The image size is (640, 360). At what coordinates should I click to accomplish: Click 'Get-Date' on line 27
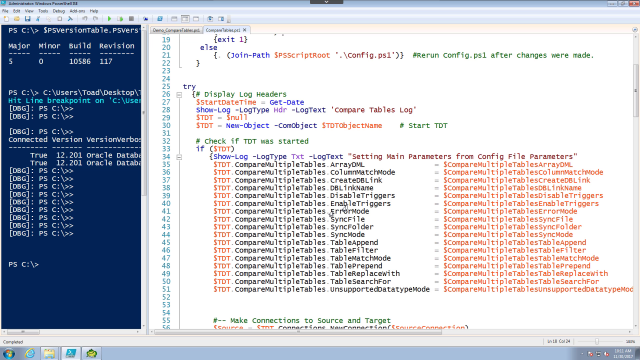(x=287, y=102)
